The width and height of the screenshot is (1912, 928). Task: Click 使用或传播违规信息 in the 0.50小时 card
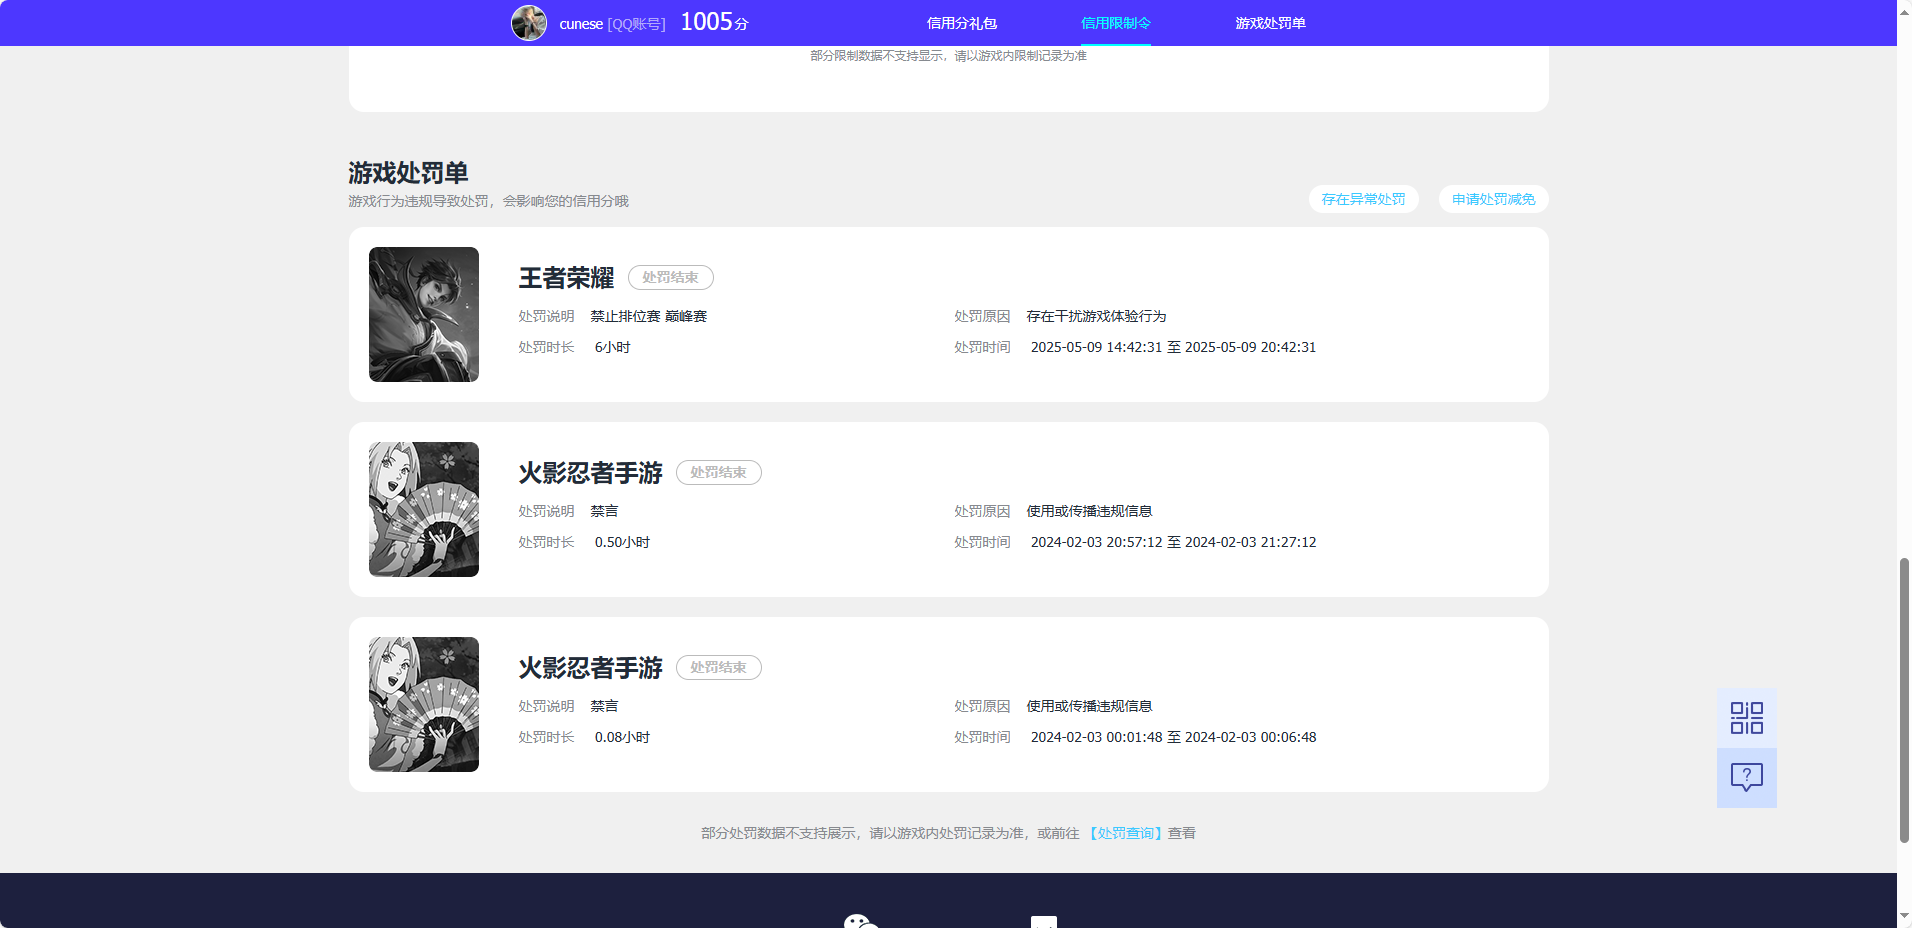1089,511
